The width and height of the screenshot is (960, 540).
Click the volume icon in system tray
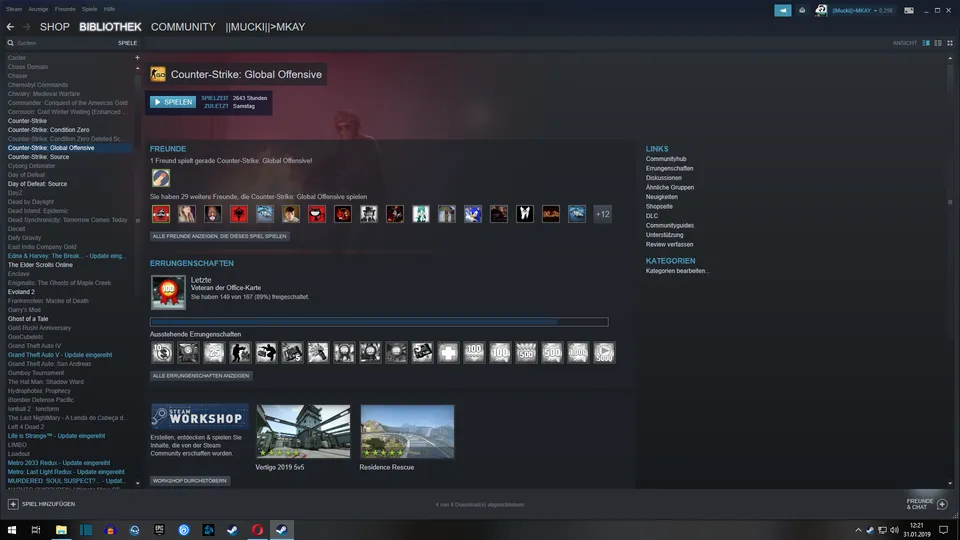[x=894, y=530]
